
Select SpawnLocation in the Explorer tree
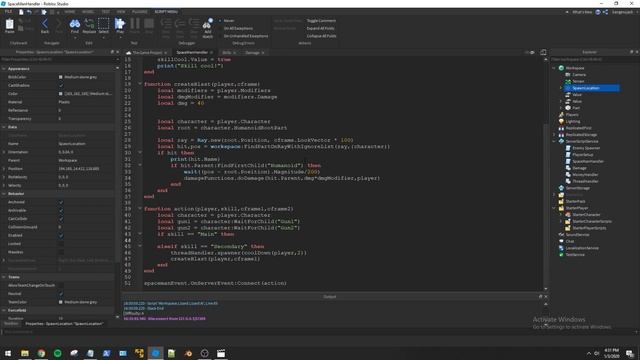[586, 88]
